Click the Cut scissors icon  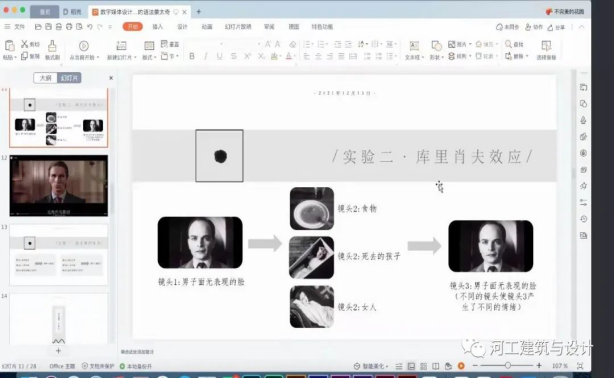click(x=24, y=44)
